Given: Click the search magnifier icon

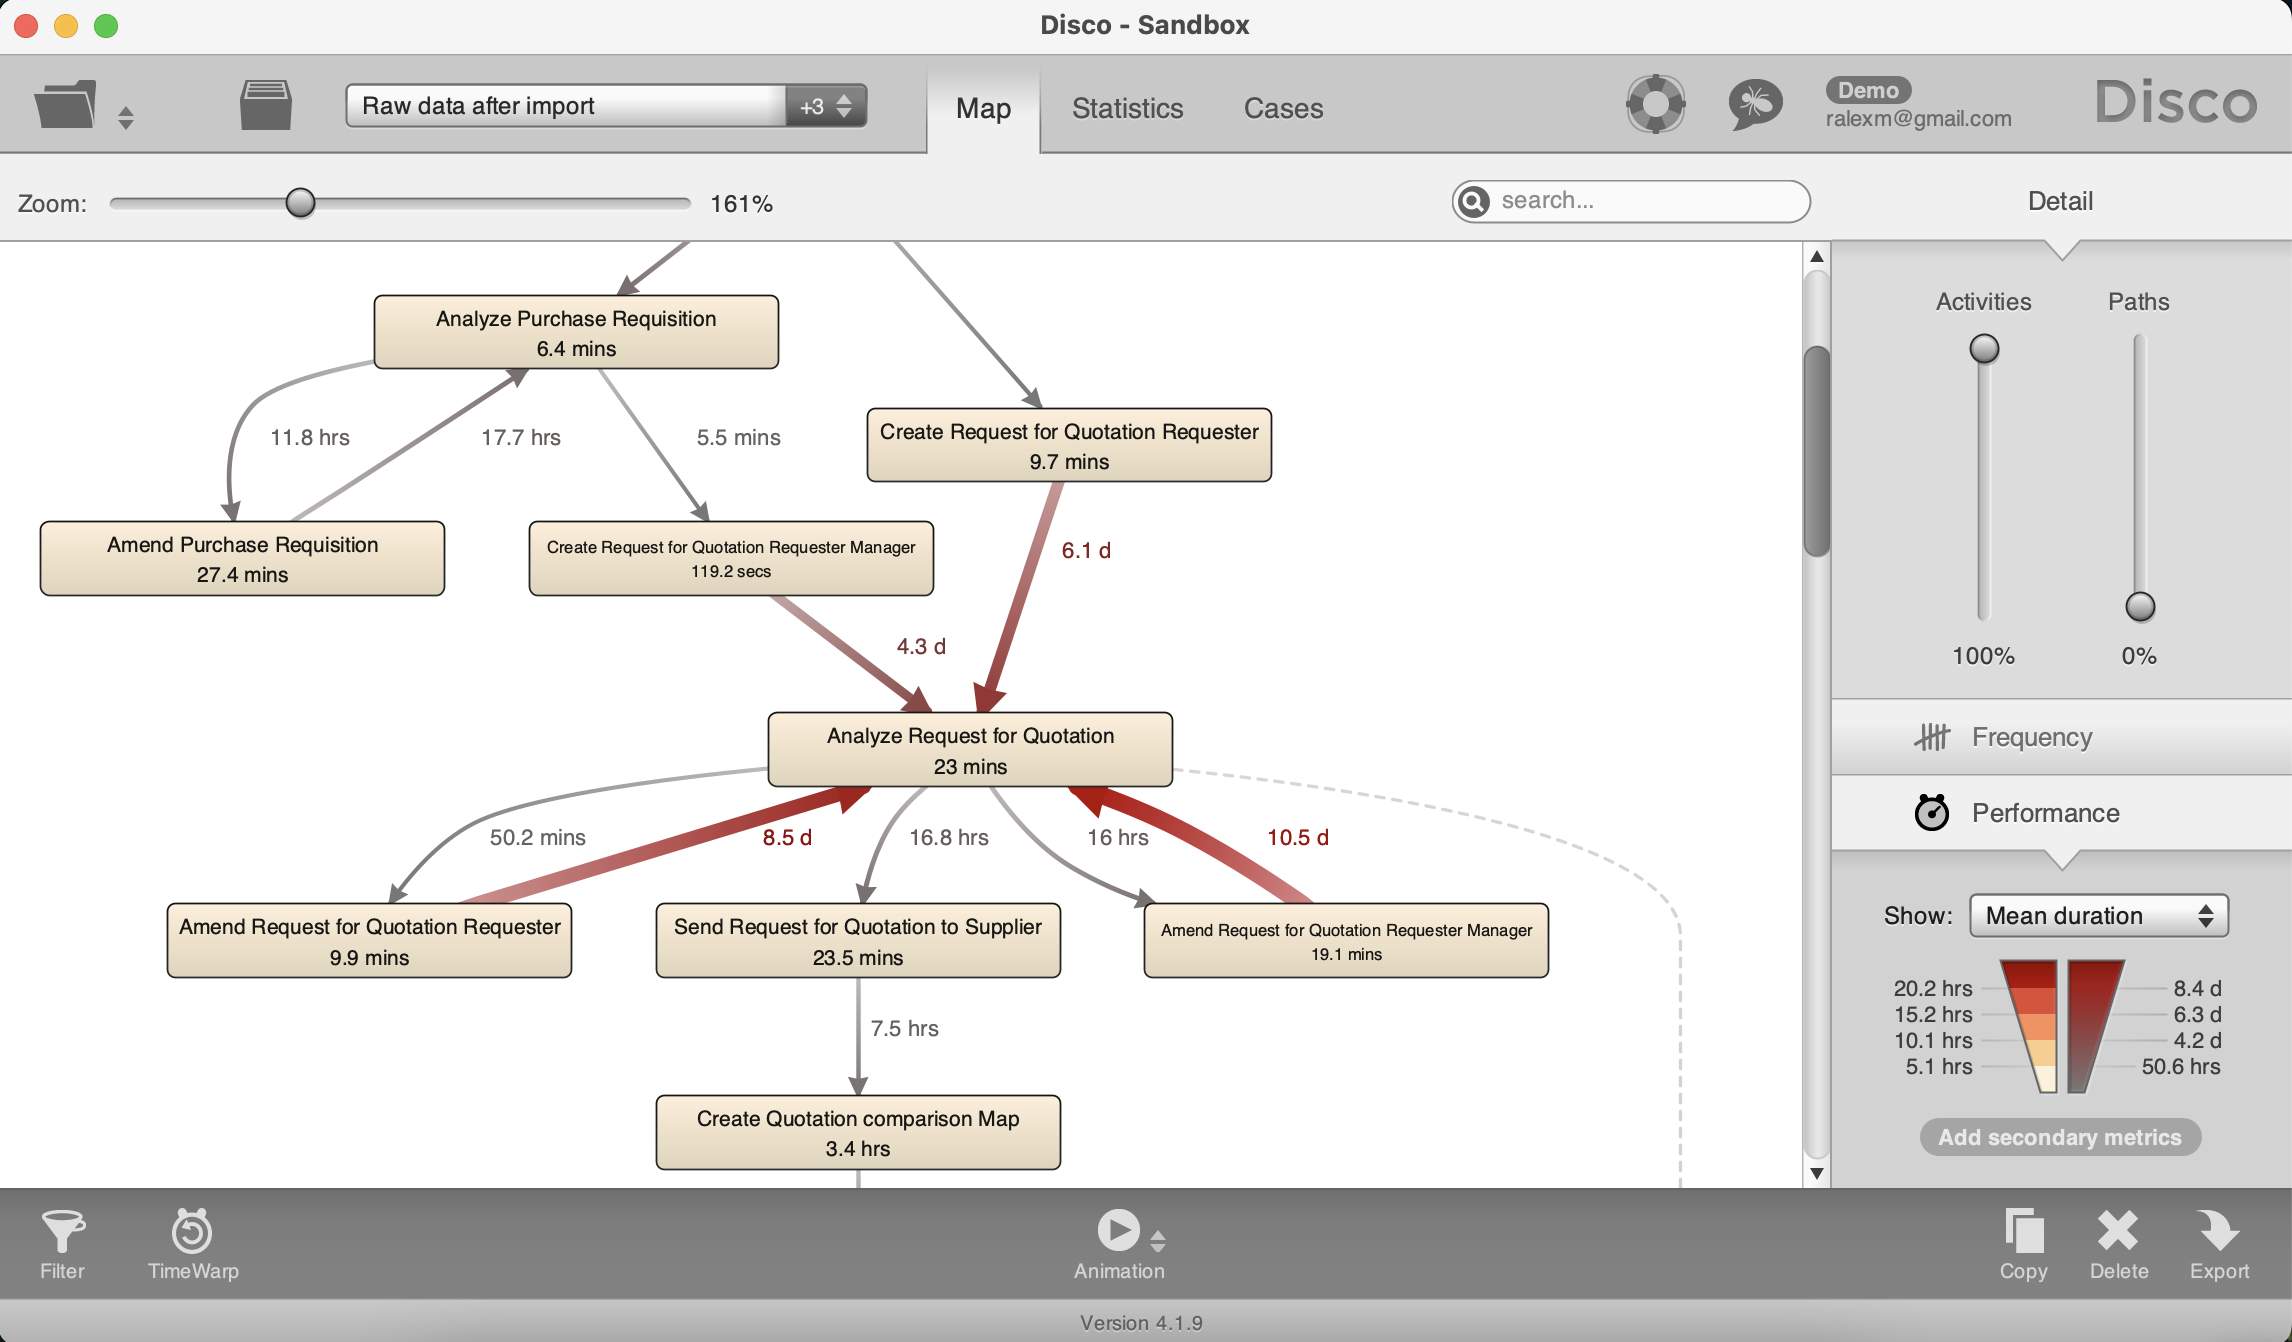Looking at the screenshot, I should pyautogui.click(x=1473, y=202).
